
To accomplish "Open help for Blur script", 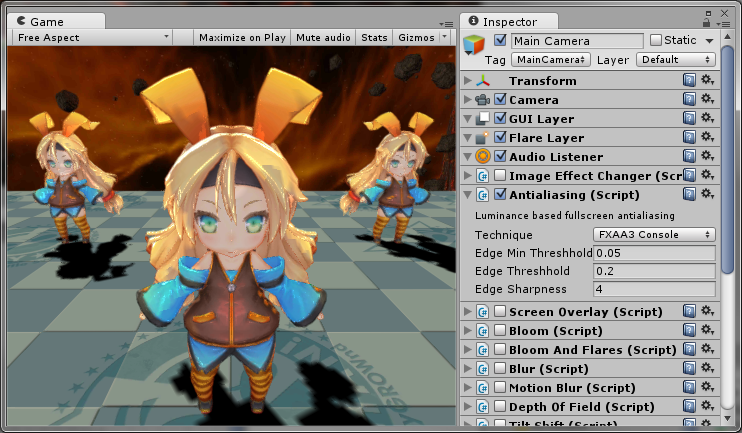I will click(x=689, y=368).
